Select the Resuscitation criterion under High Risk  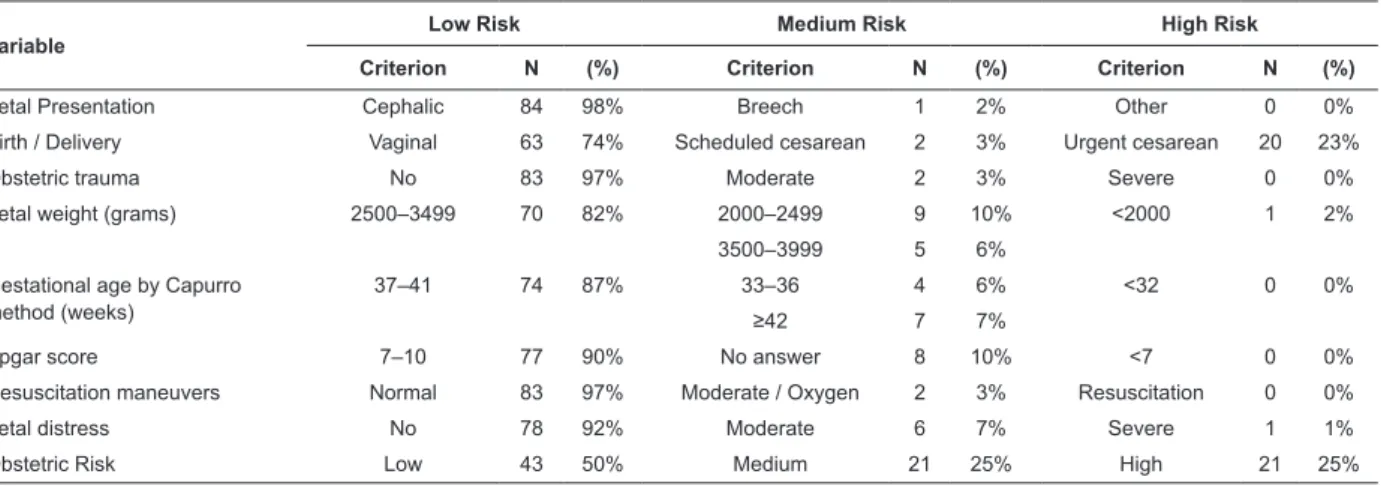1157,392
